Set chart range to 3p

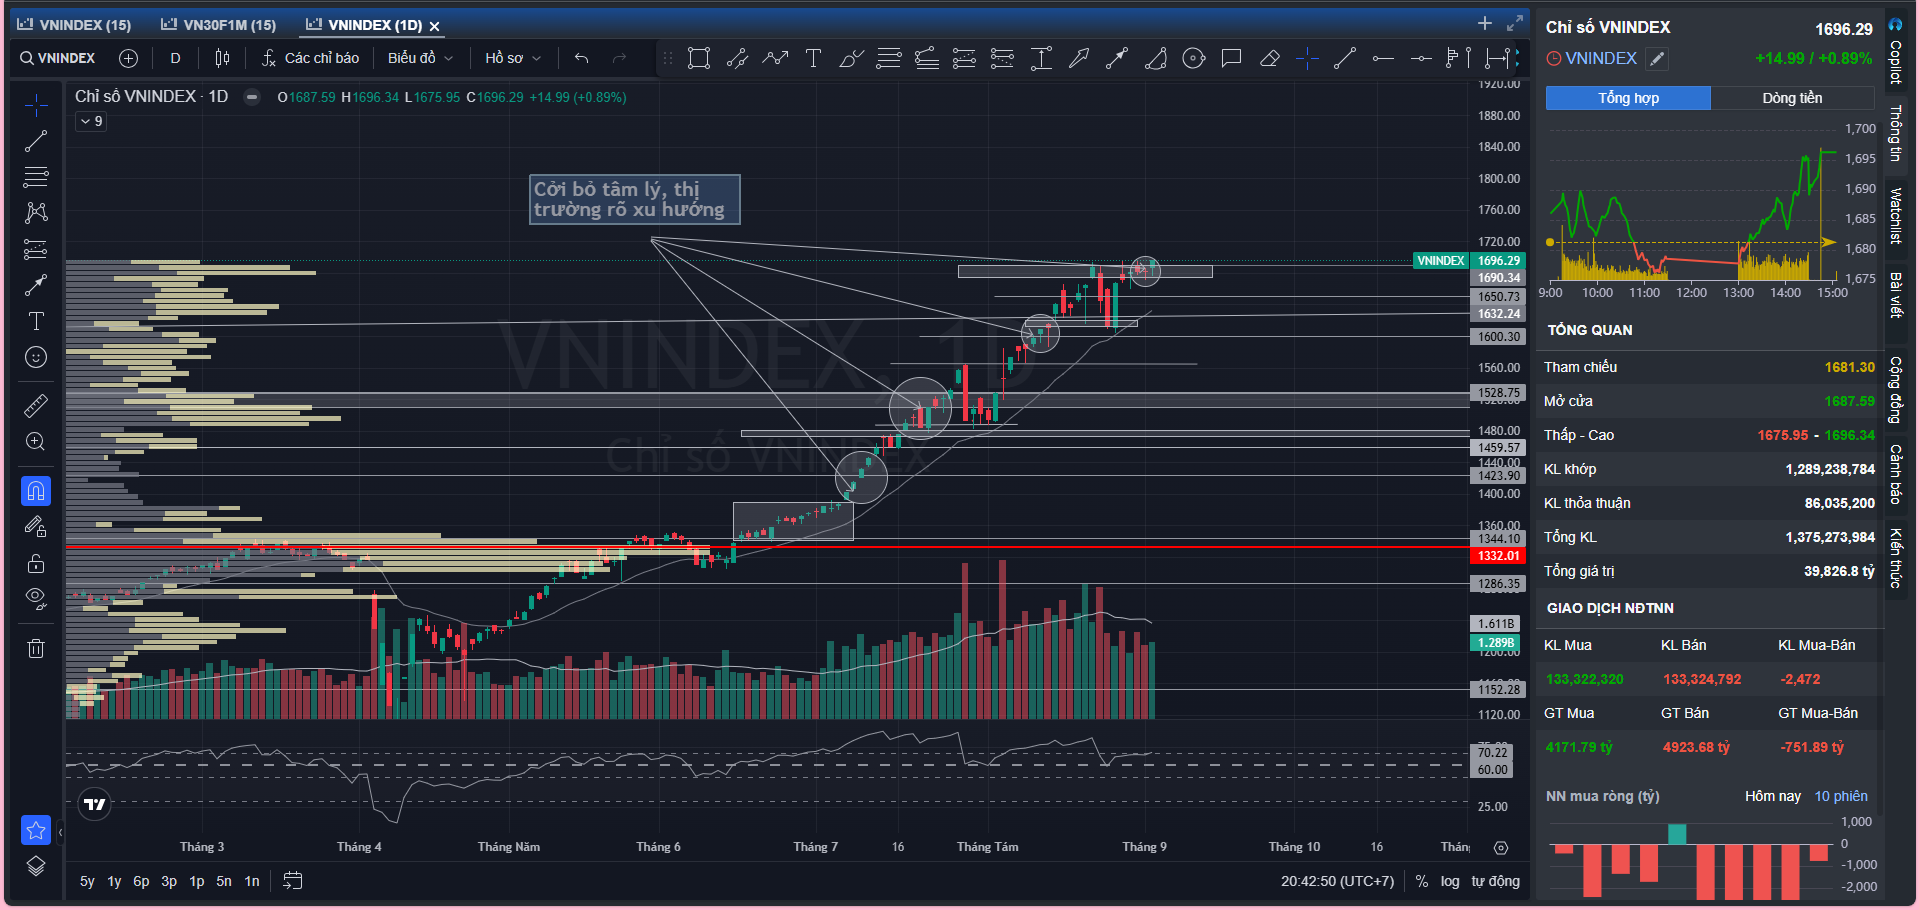pos(169,881)
